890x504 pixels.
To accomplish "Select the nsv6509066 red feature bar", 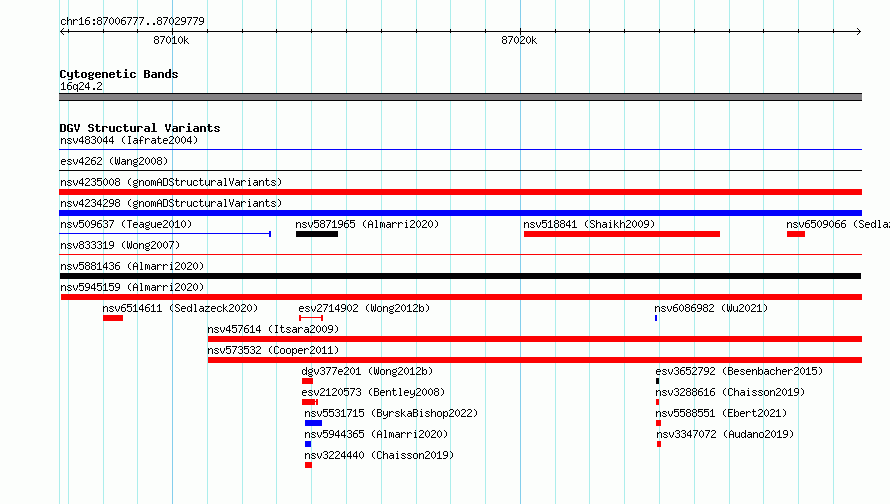I will pos(796,234).
